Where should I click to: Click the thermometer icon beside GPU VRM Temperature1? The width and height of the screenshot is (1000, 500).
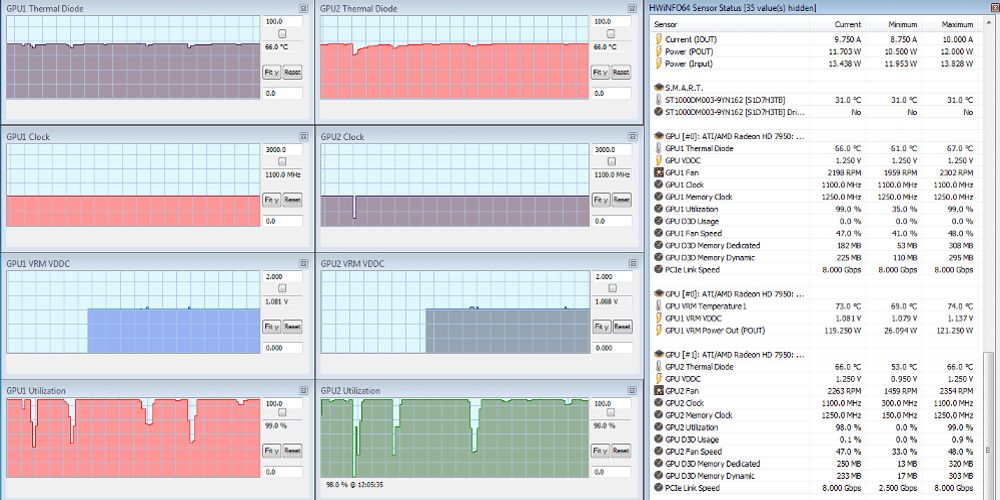[x=659, y=306]
